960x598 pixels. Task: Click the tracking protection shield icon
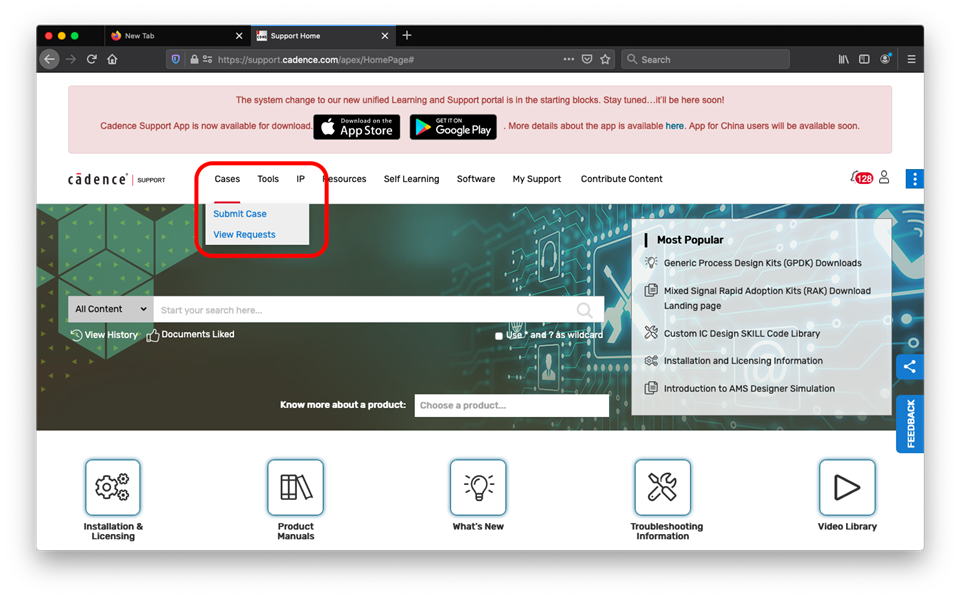pos(176,59)
